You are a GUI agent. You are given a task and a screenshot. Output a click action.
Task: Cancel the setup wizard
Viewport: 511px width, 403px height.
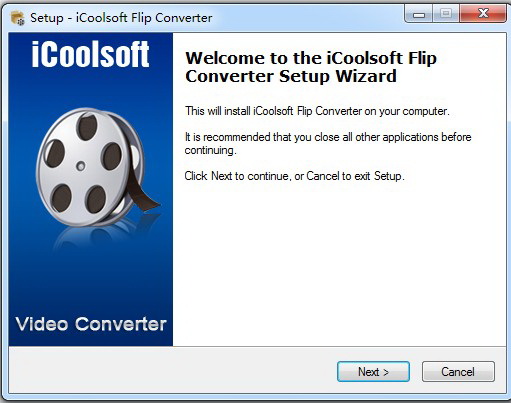(458, 371)
